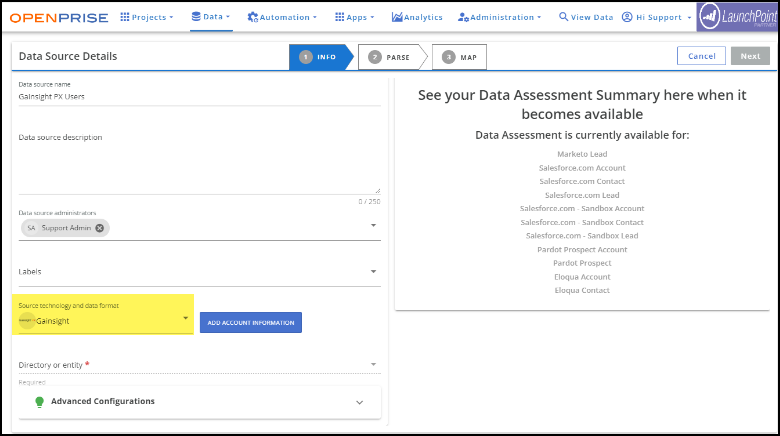The image size is (780, 436).
Task: Click the user profile avatar icon
Action: coord(627,17)
